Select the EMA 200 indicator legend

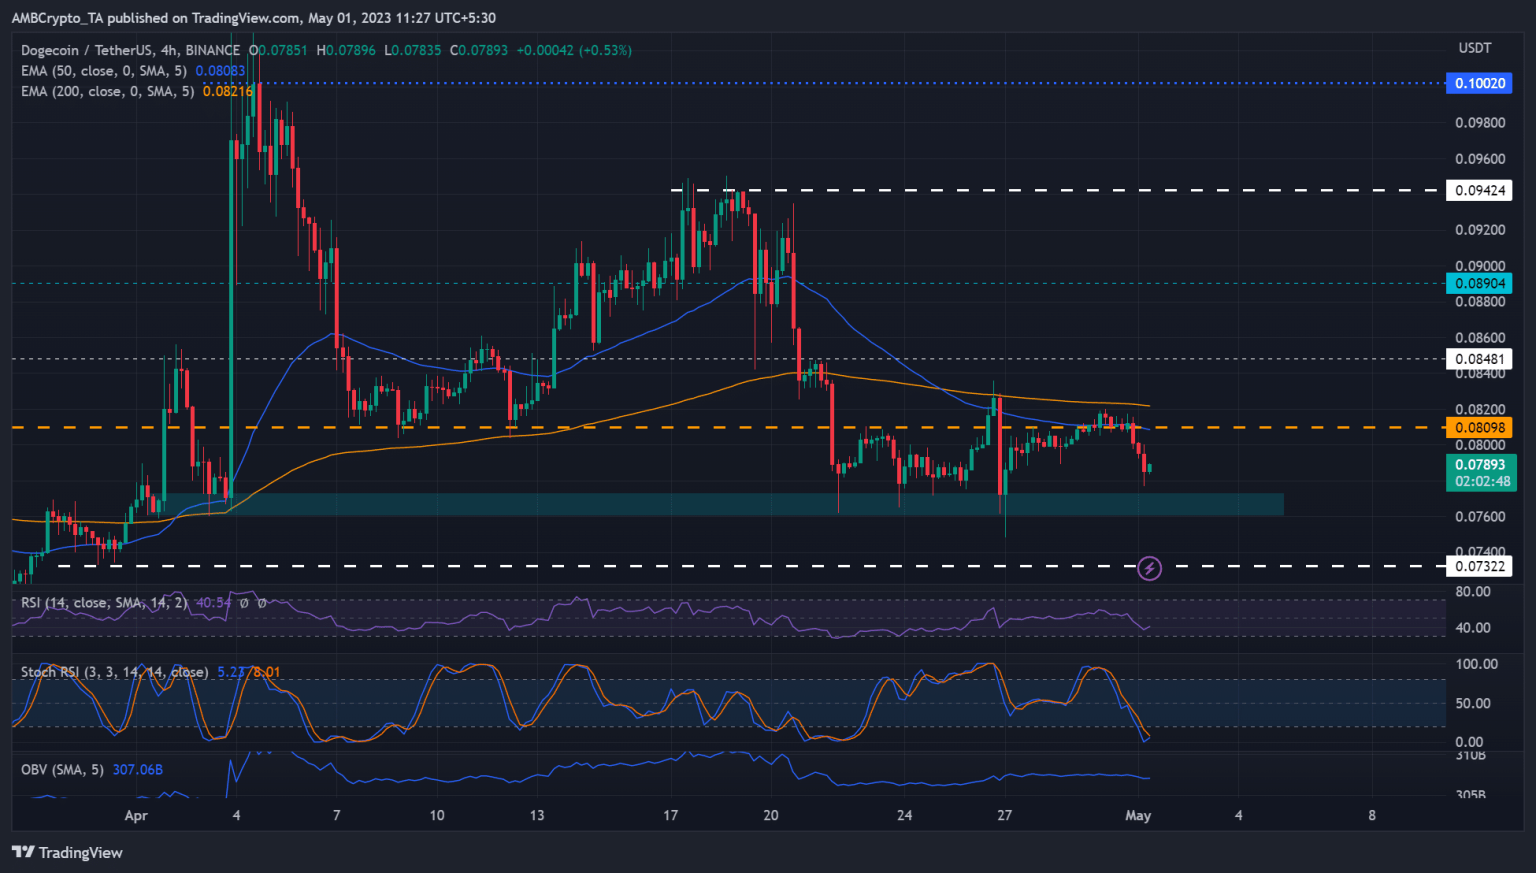[x=108, y=91]
